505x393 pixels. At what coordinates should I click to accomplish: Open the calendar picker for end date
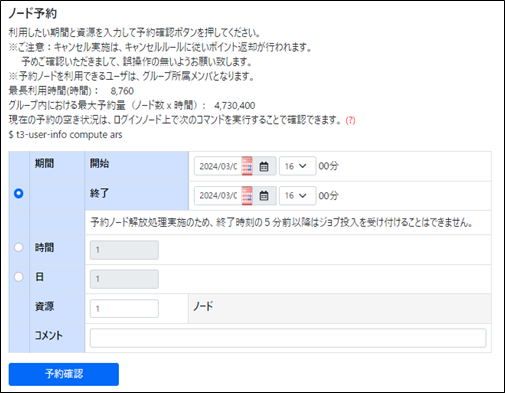(x=264, y=195)
